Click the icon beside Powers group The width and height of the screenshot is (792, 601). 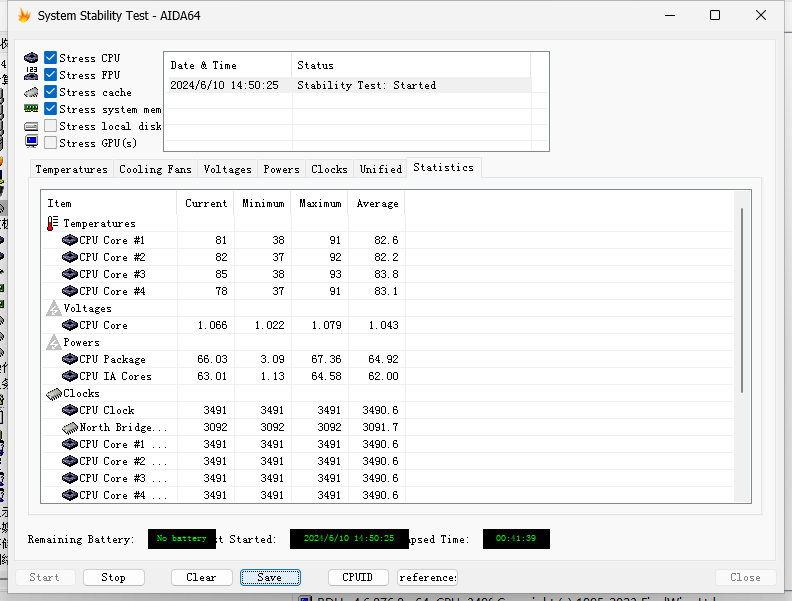pyautogui.click(x=54, y=342)
